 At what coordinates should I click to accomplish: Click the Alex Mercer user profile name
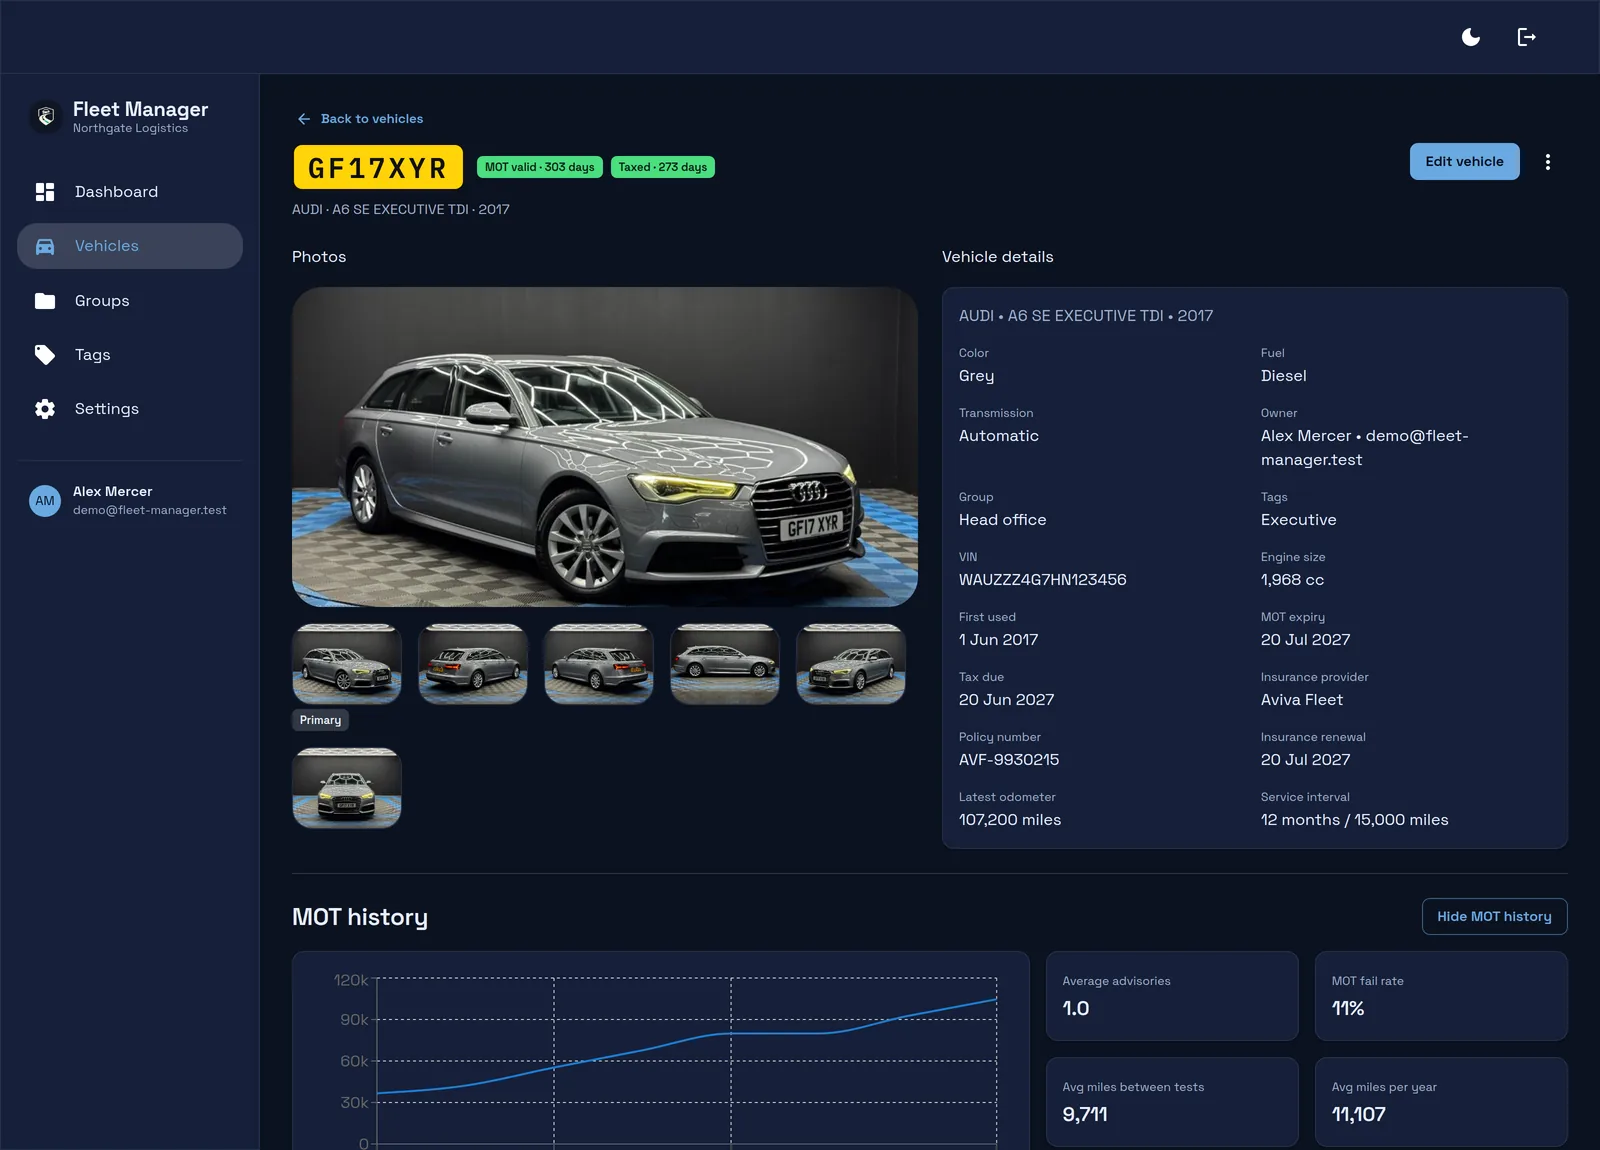click(x=112, y=491)
